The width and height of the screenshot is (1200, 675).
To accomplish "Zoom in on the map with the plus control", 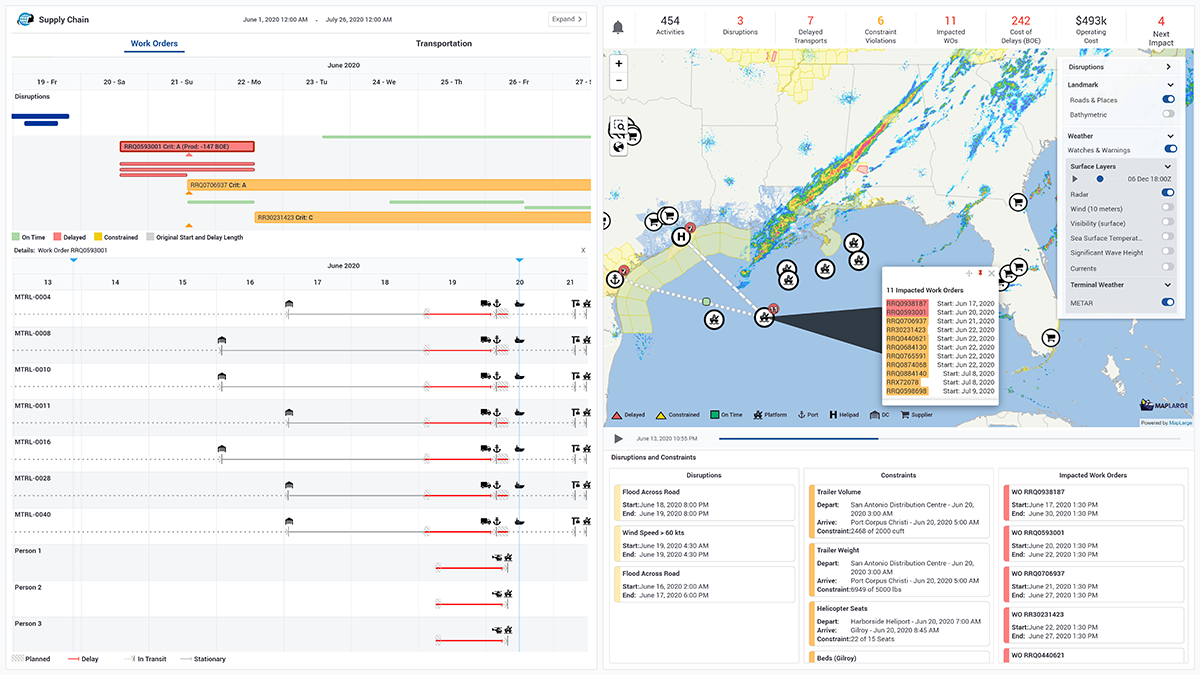I will [x=619, y=63].
